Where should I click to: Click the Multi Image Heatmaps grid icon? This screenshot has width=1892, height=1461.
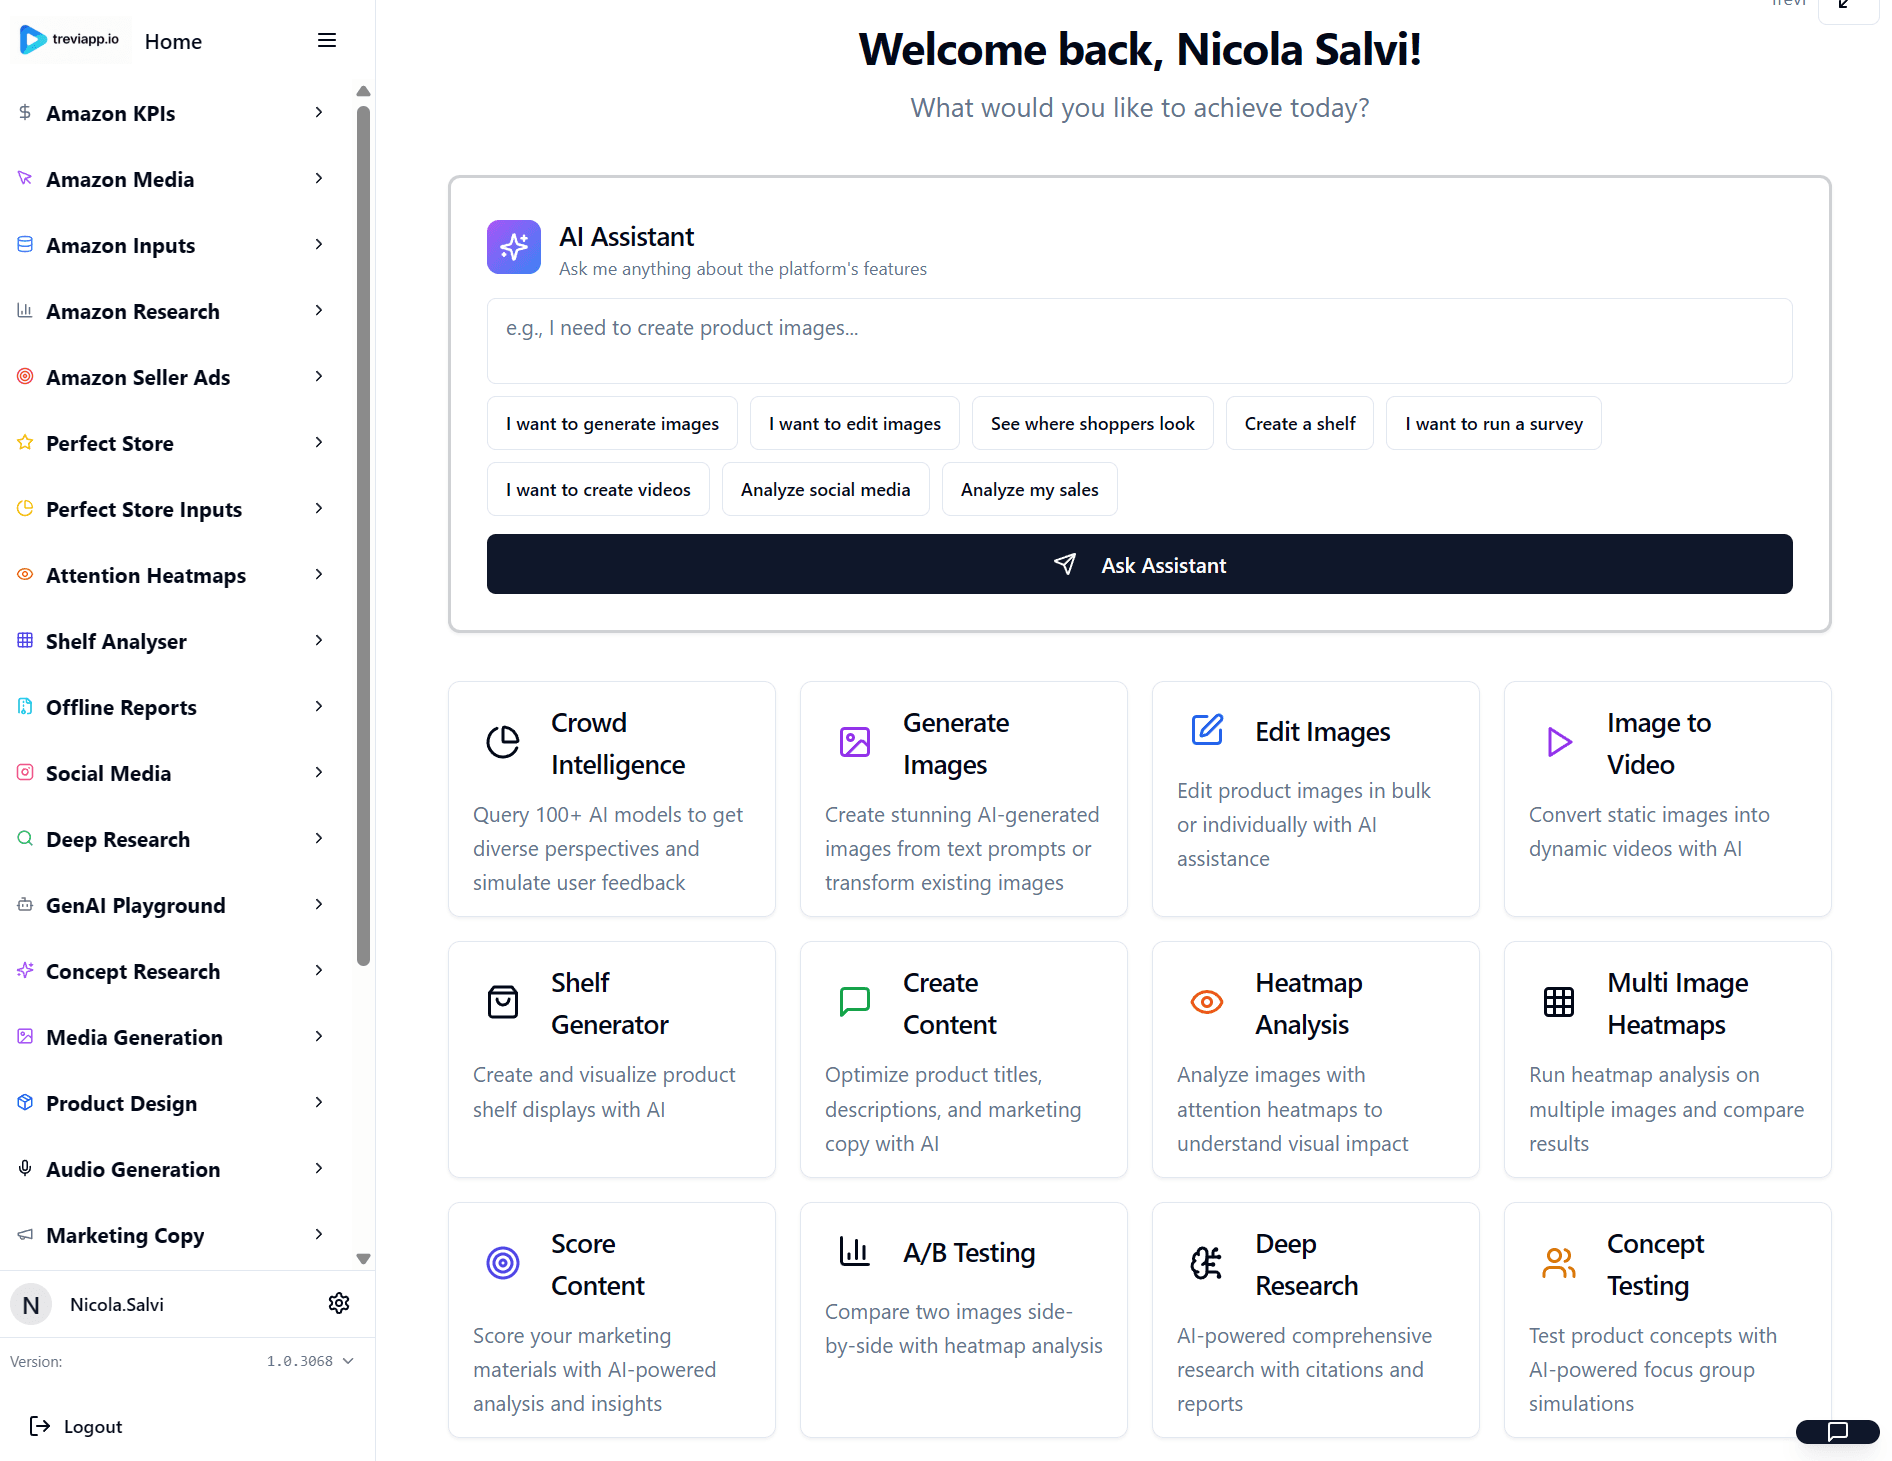(1558, 1002)
